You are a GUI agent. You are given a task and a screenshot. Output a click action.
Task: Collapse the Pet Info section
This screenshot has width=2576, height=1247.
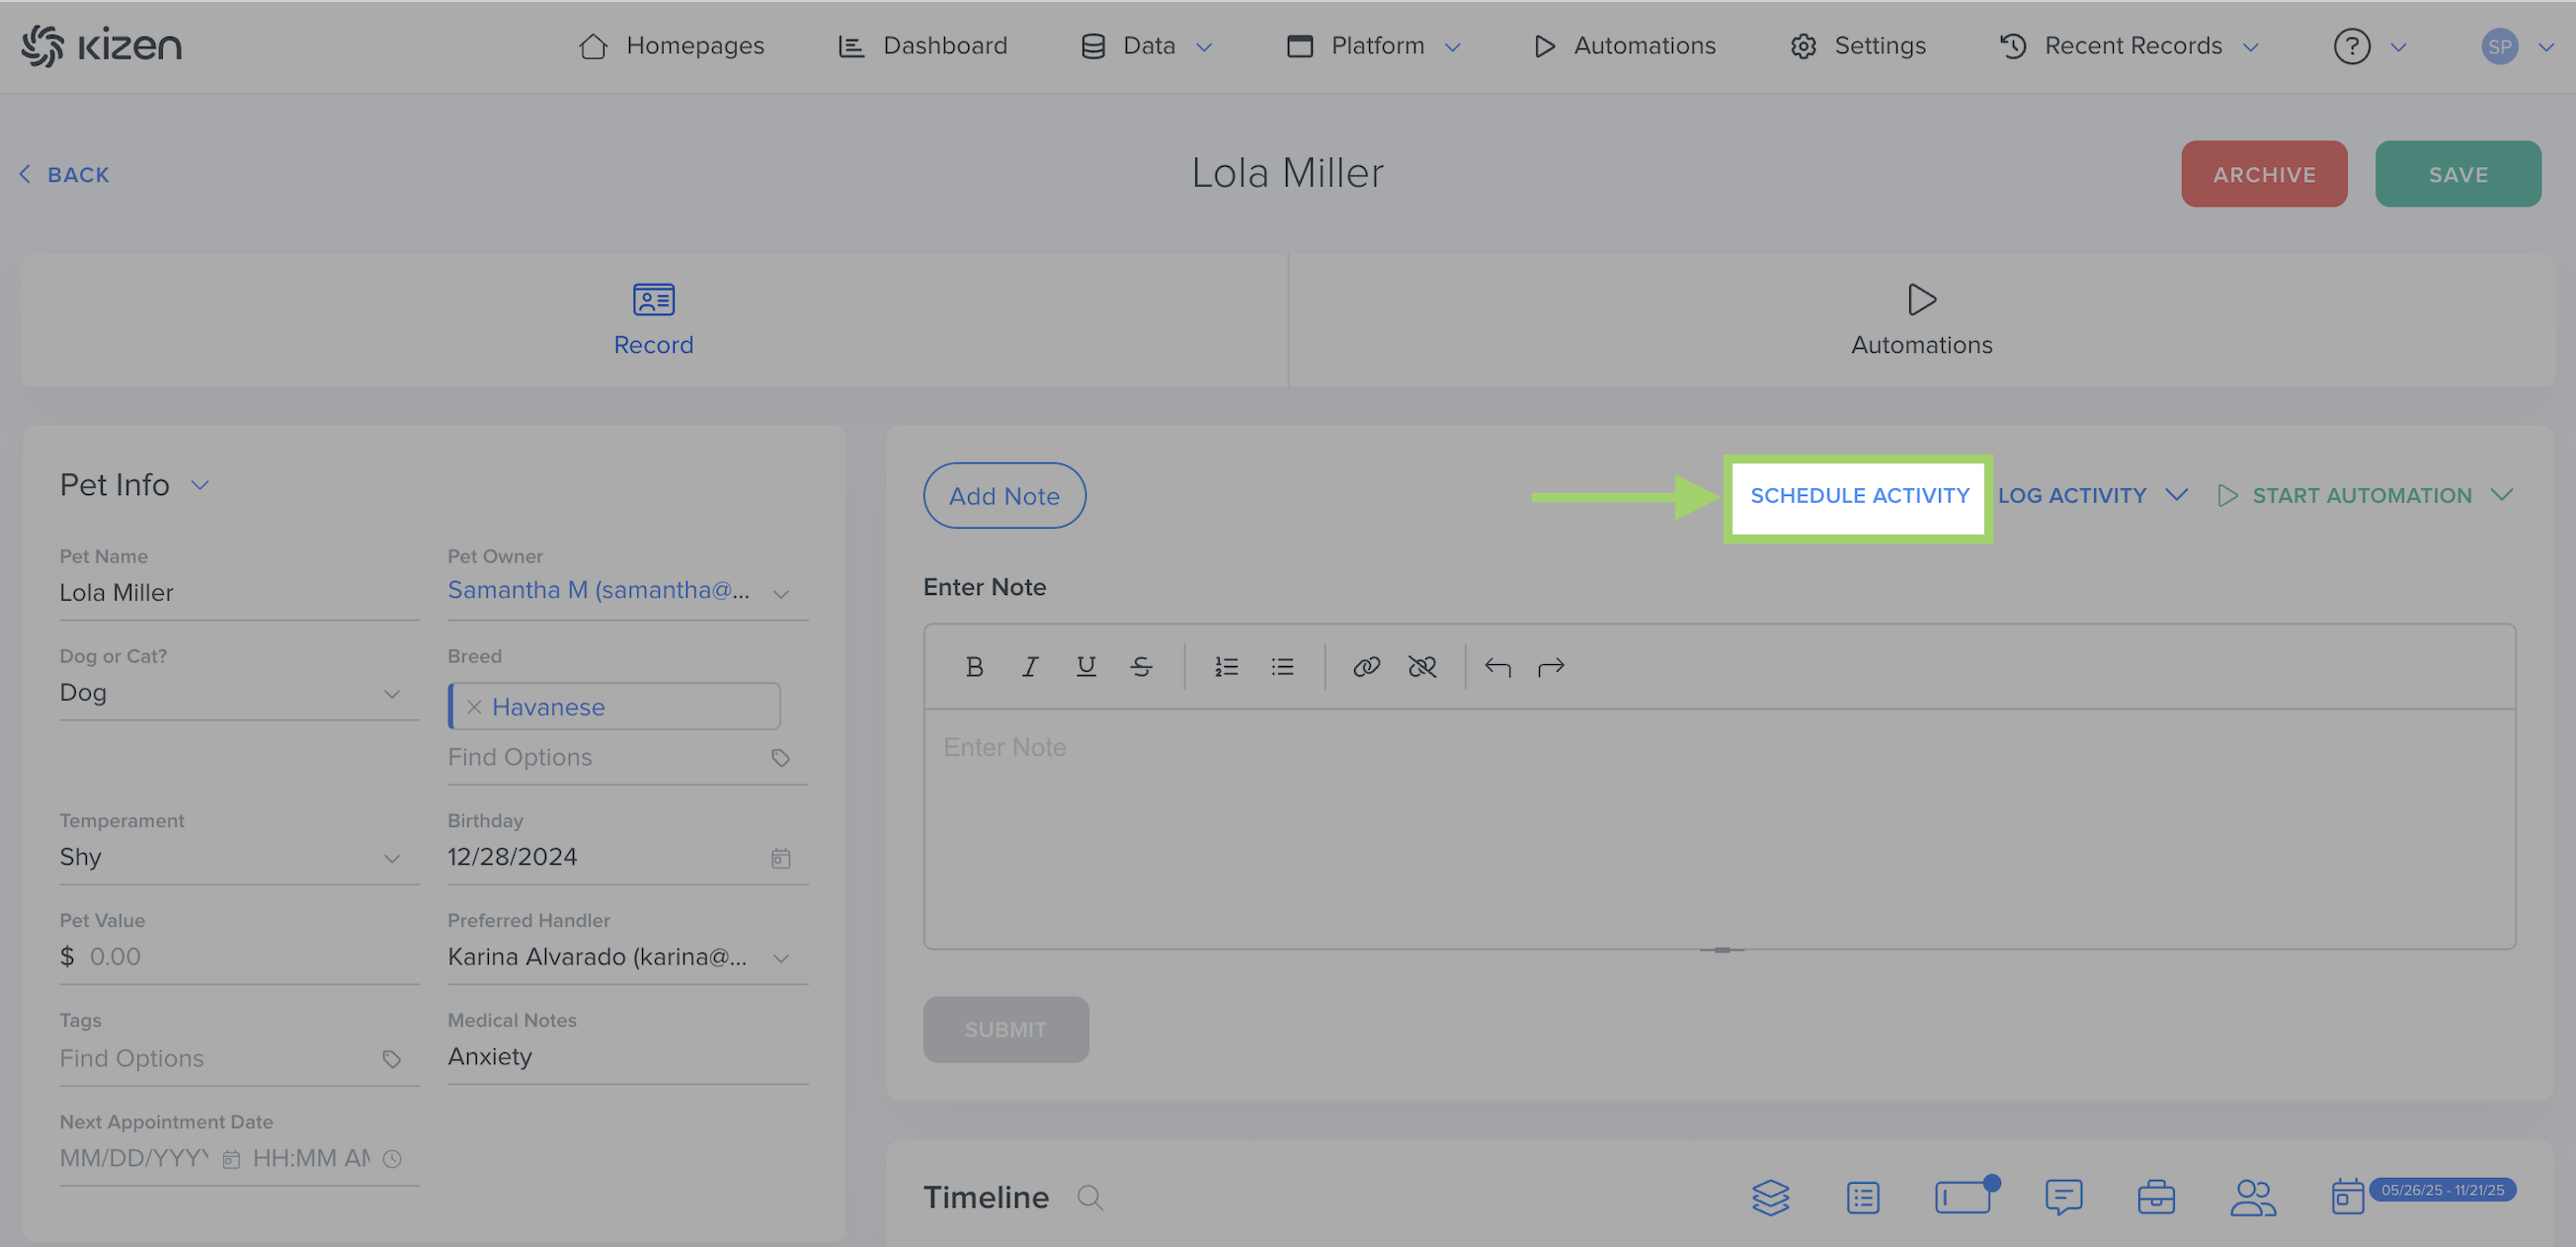(x=200, y=485)
